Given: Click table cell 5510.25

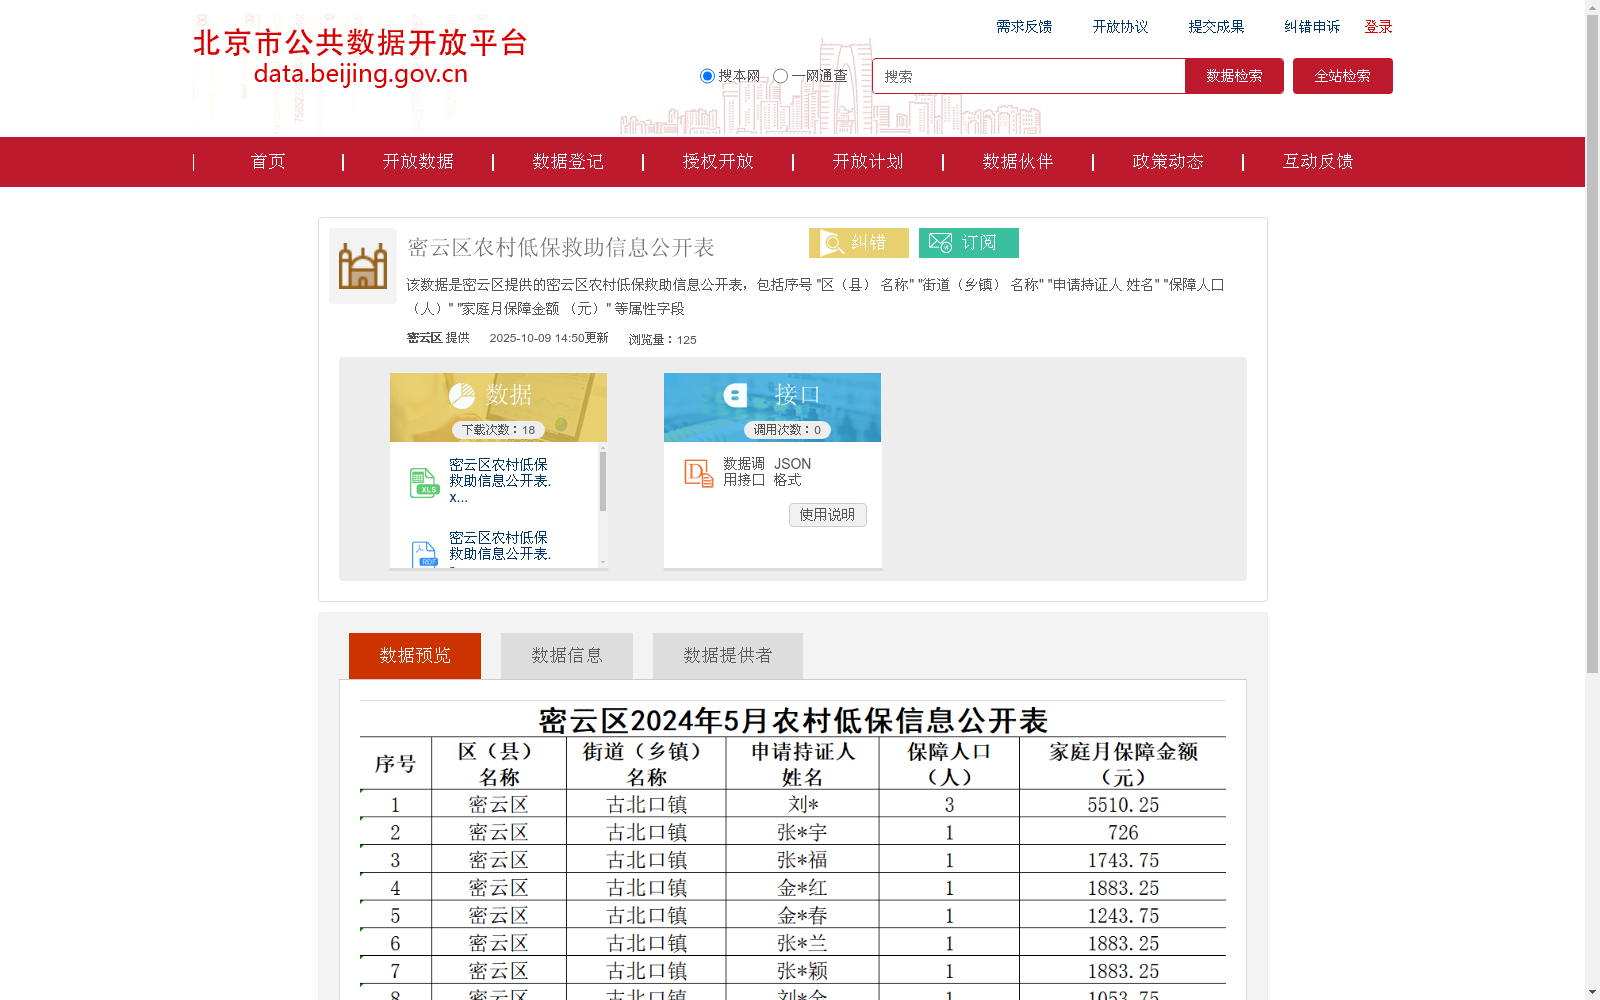Looking at the screenshot, I should coord(1123,805).
